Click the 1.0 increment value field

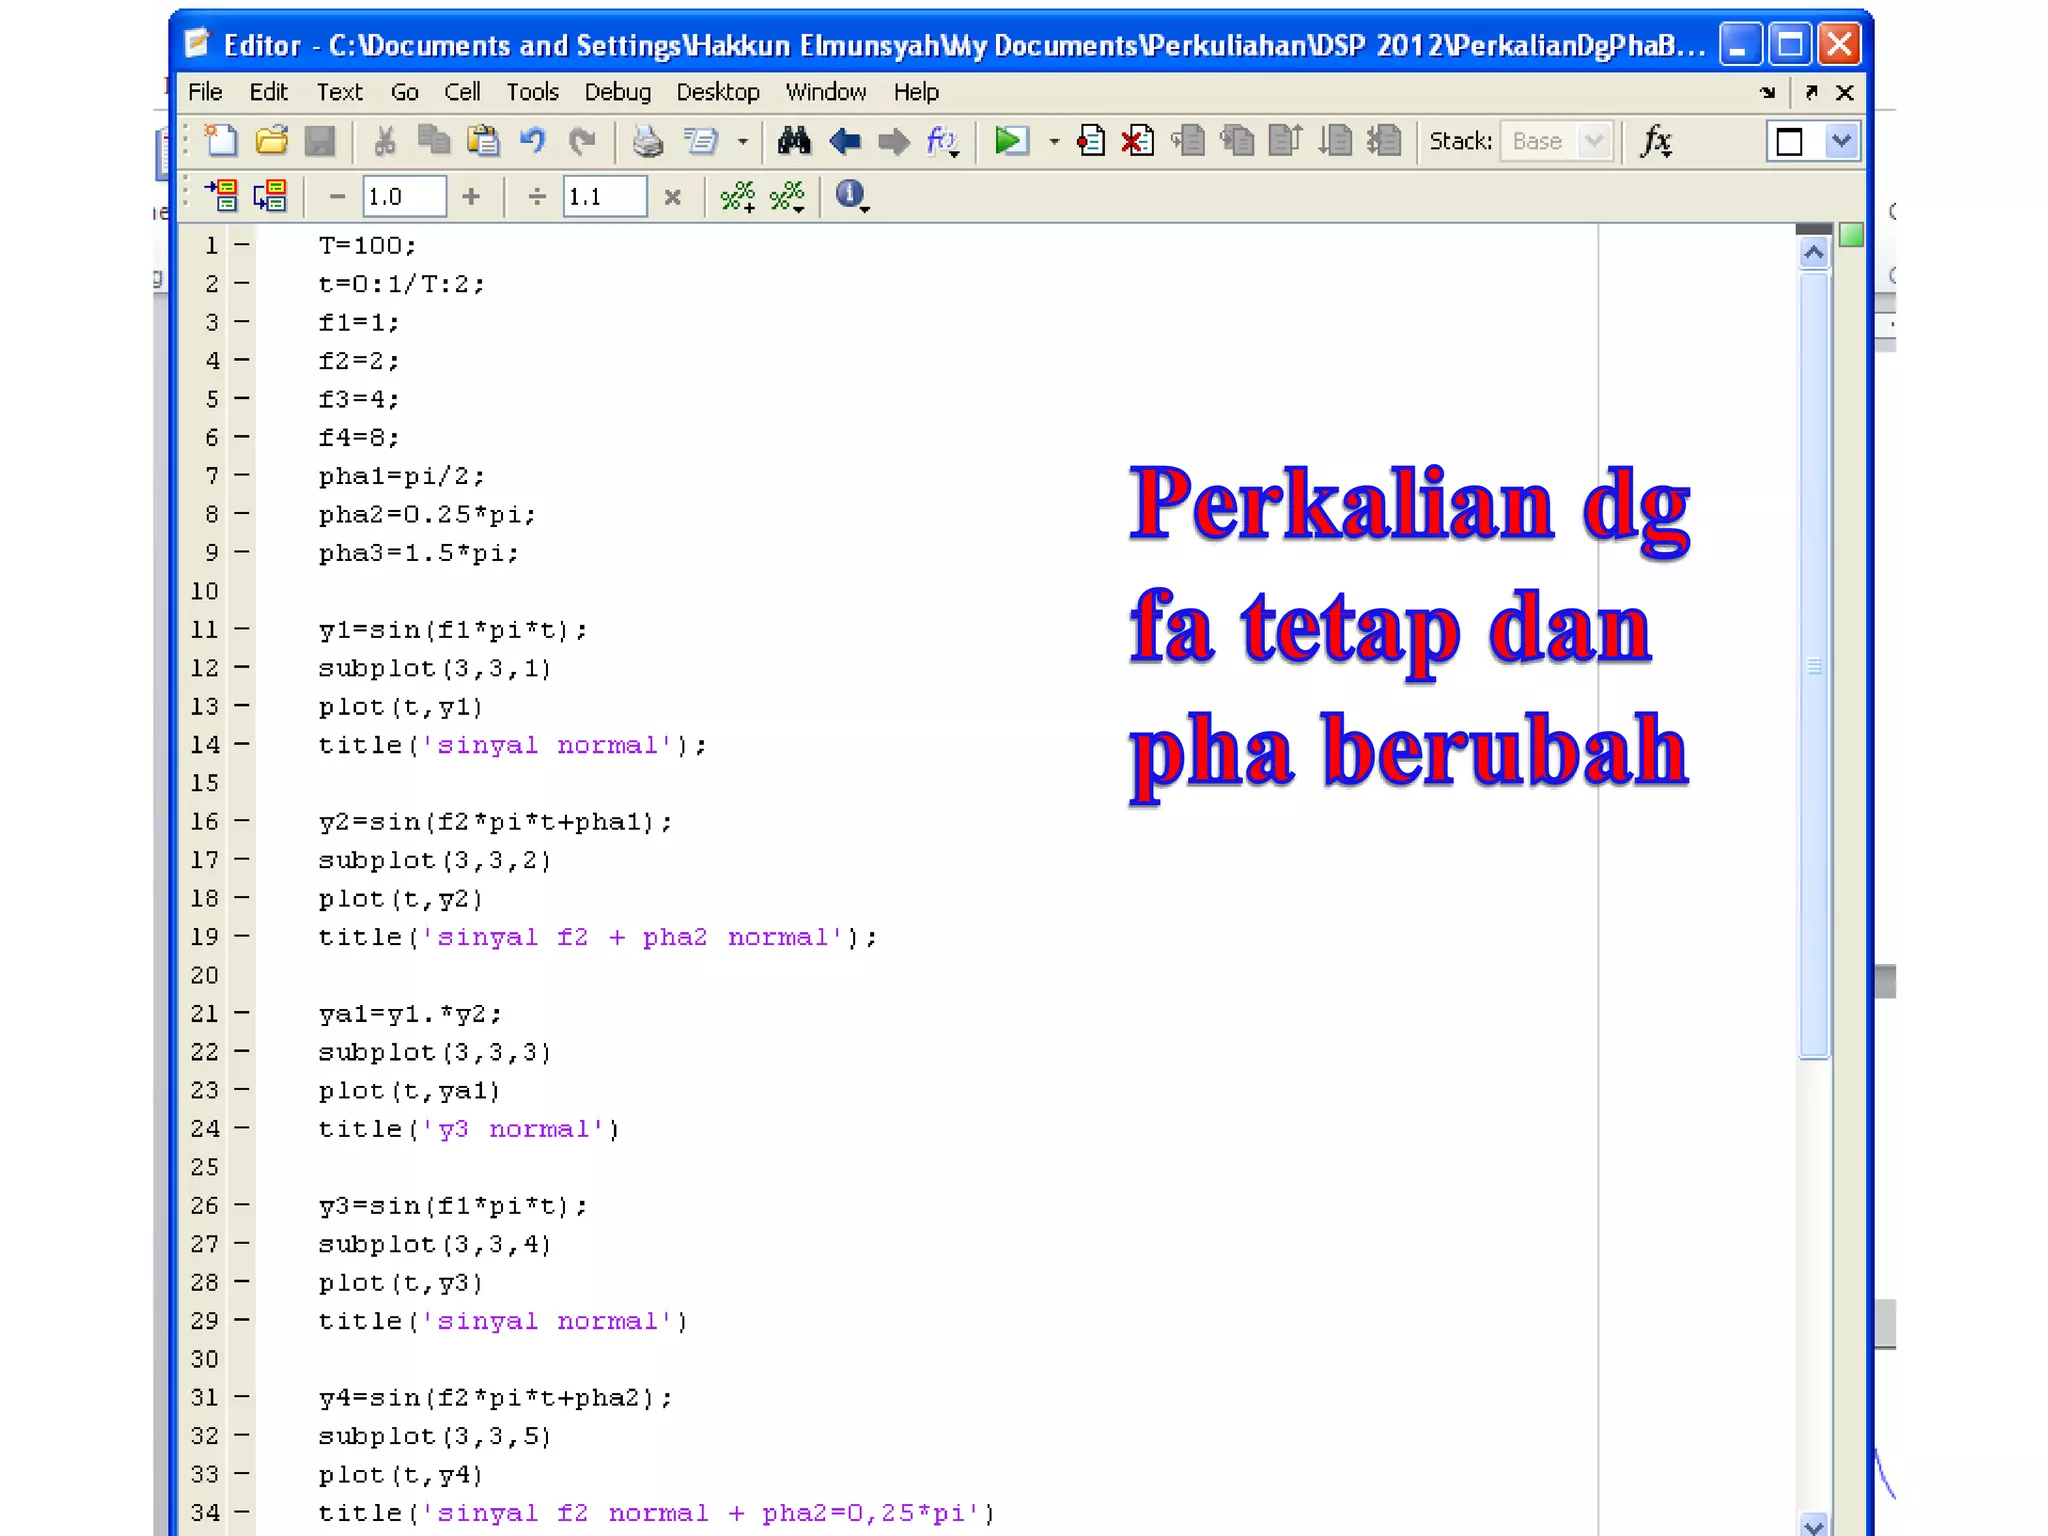click(404, 196)
